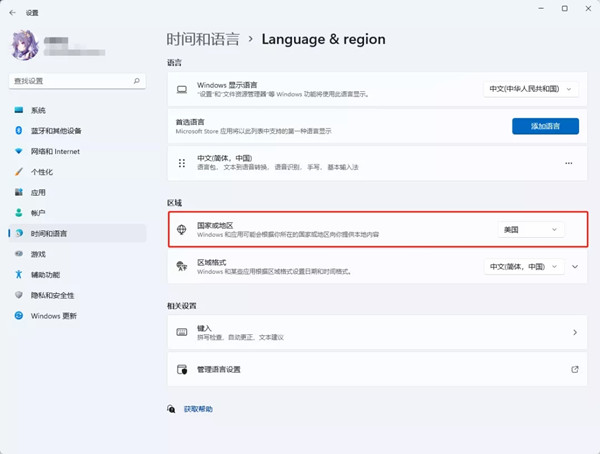The height and width of the screenshot is (454, 600).
Task: Open Windows 显示语言 dropdown
Action: [x=531, y=89]
